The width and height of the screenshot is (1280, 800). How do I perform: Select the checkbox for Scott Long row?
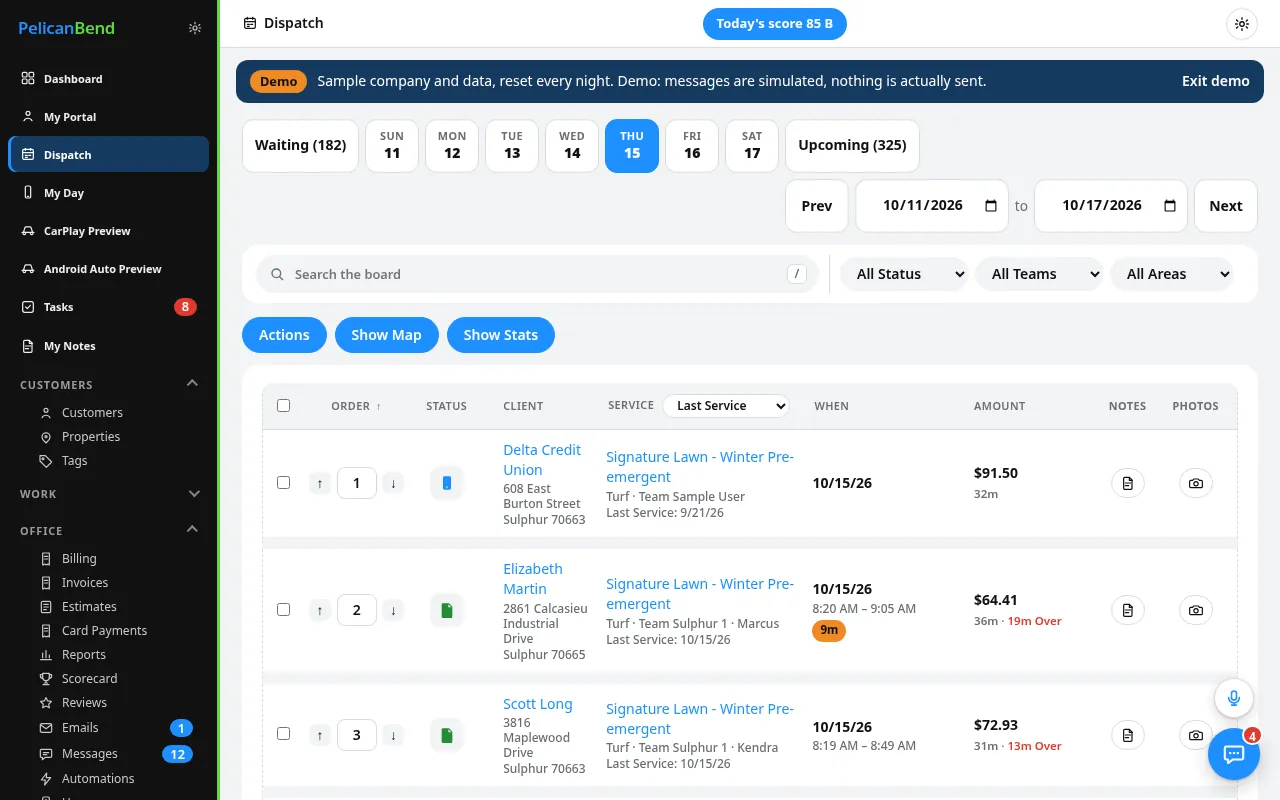284,734
